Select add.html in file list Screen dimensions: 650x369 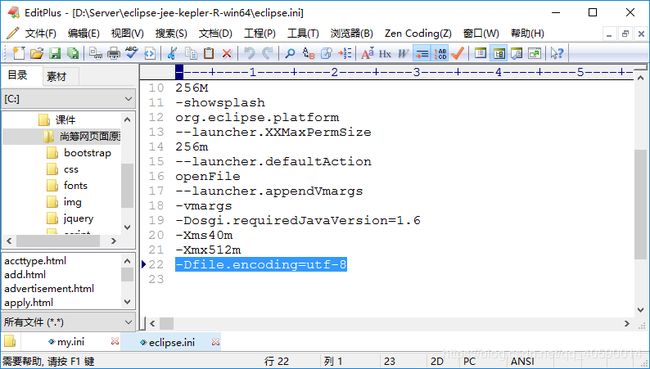[25, 274]
